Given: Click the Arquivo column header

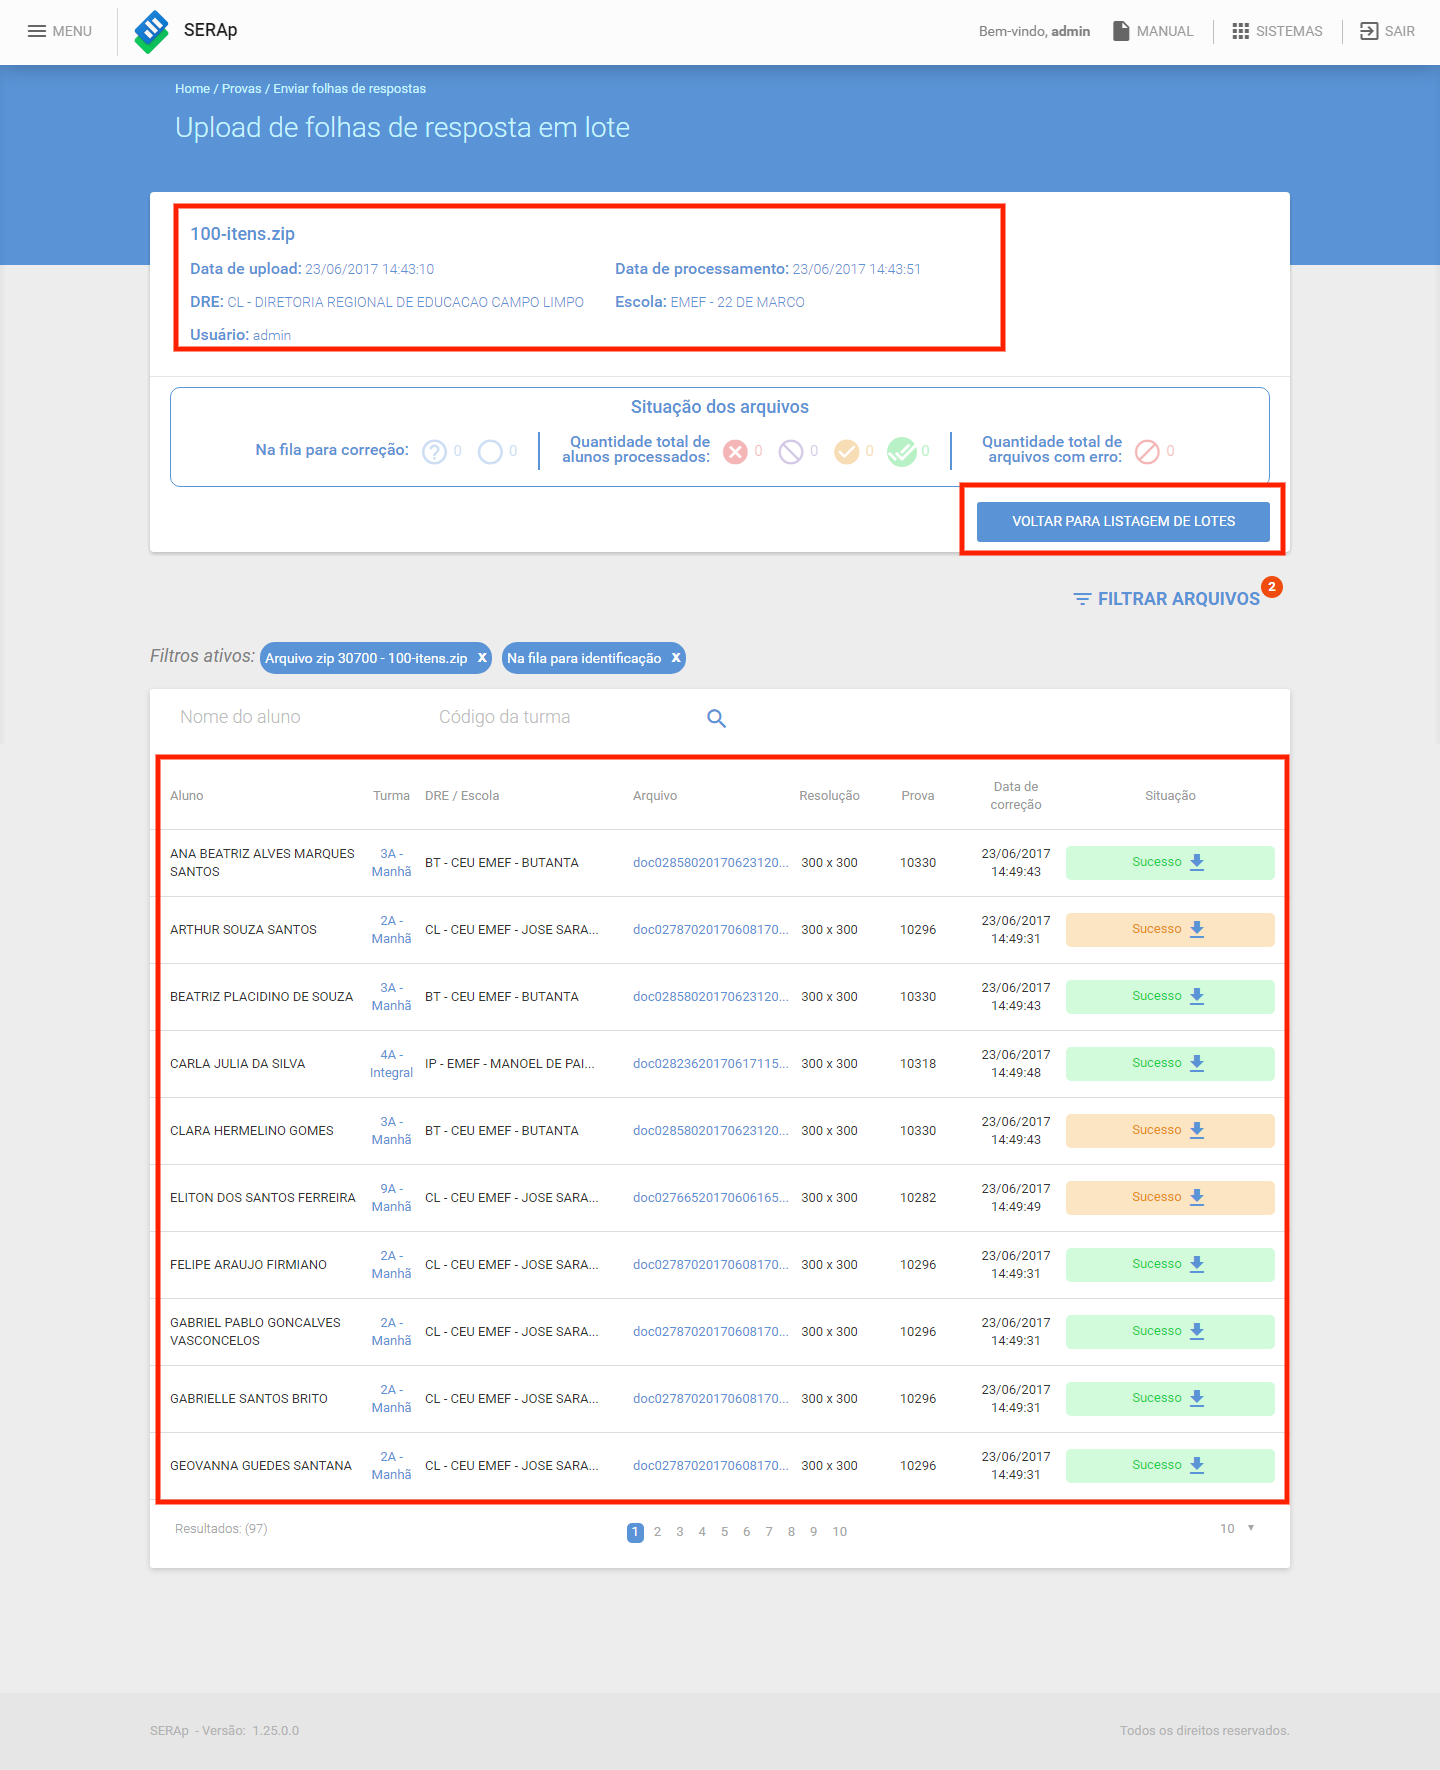Looking at the screenshot, I should pos(655,796).
